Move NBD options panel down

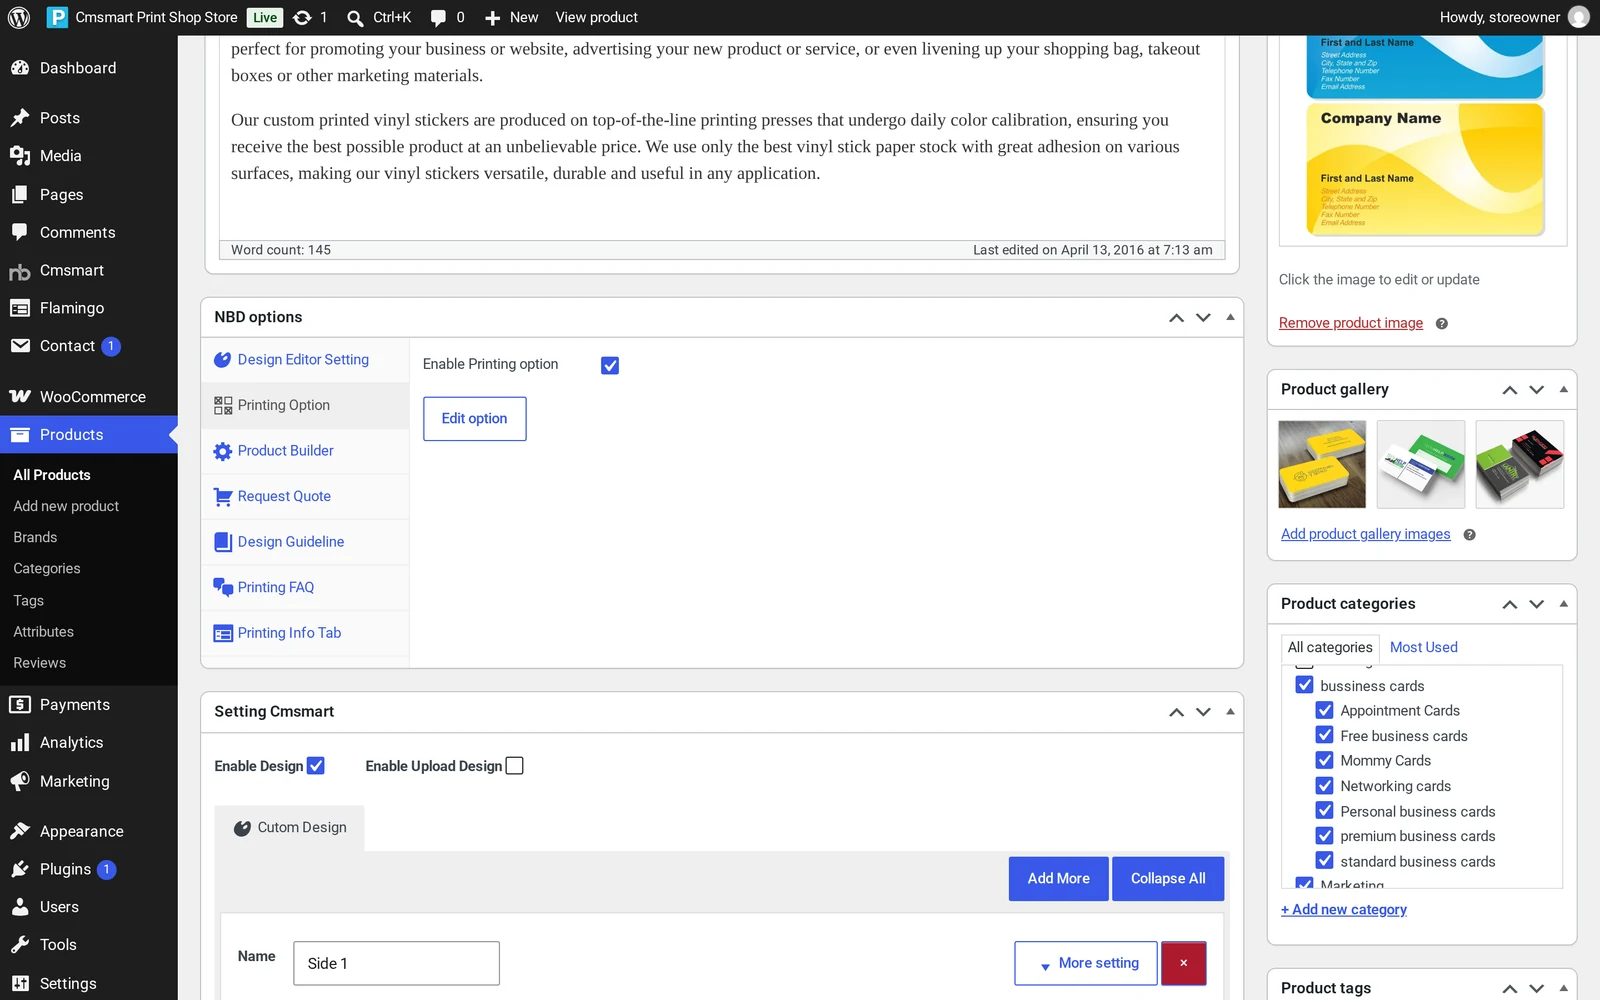coord(1203,317)
